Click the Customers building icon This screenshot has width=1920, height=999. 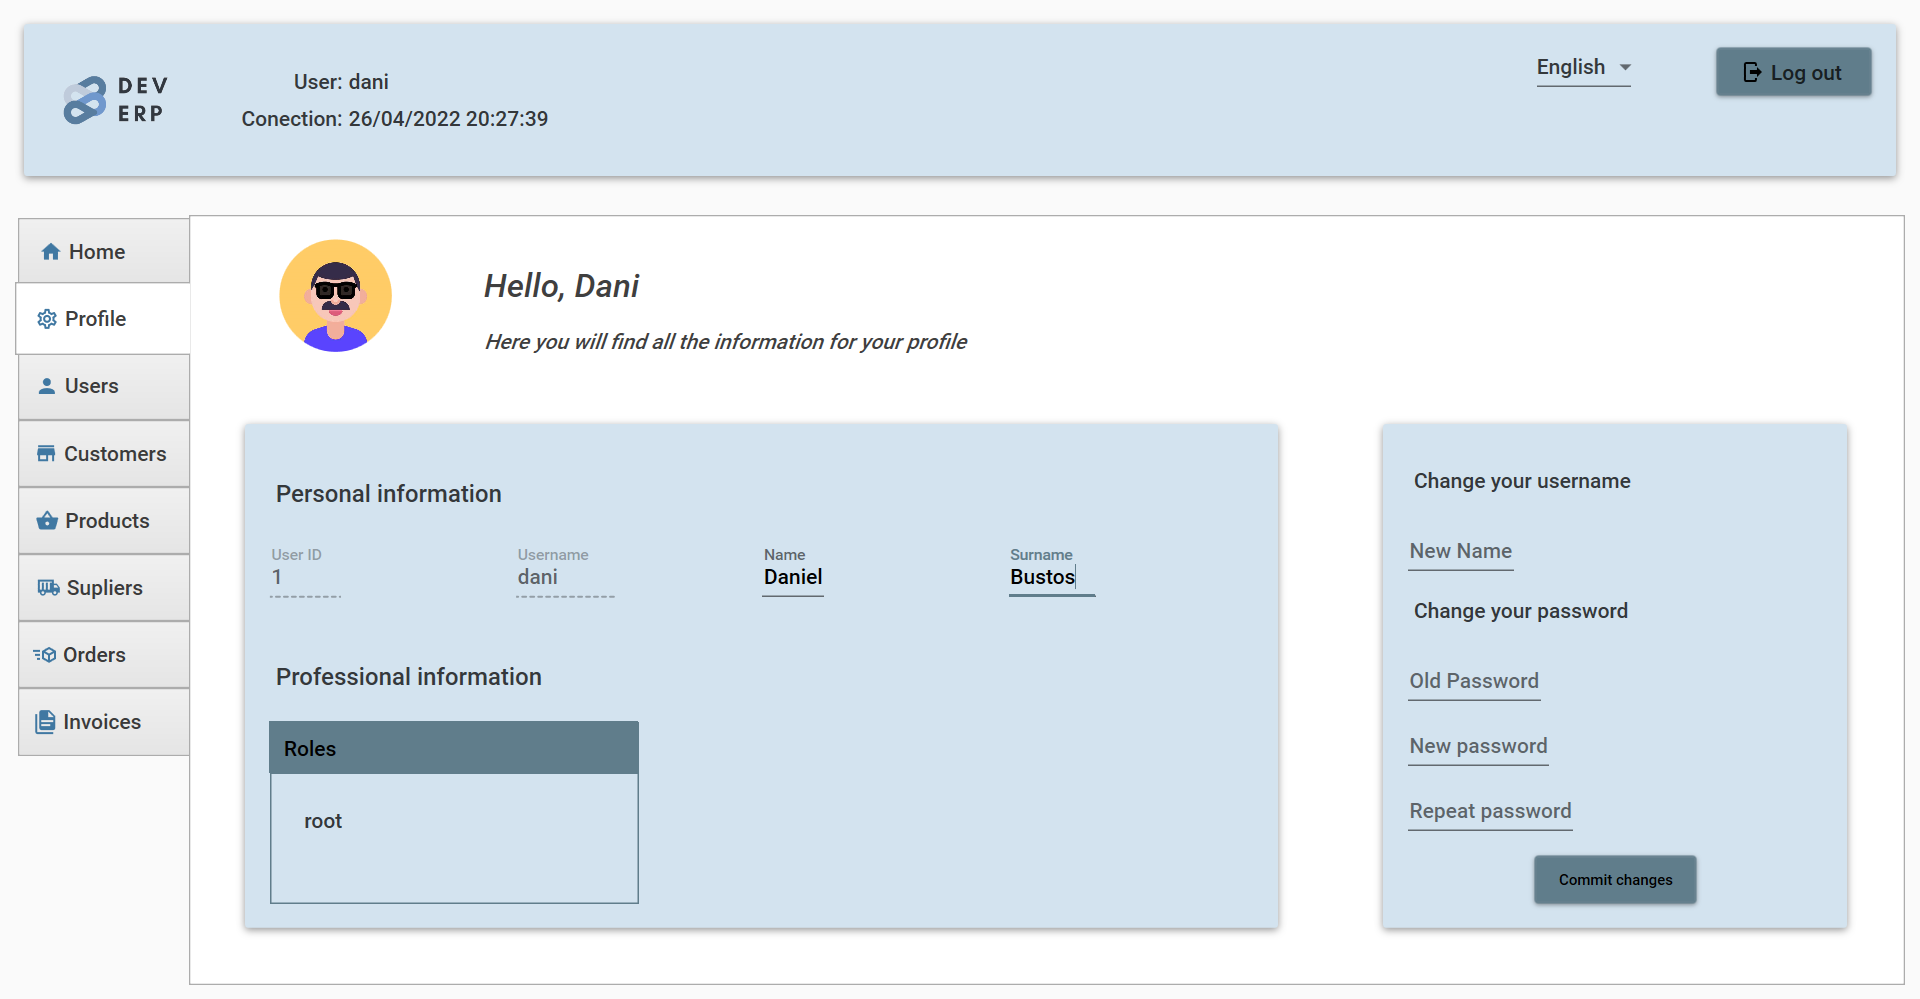(46, 453)
